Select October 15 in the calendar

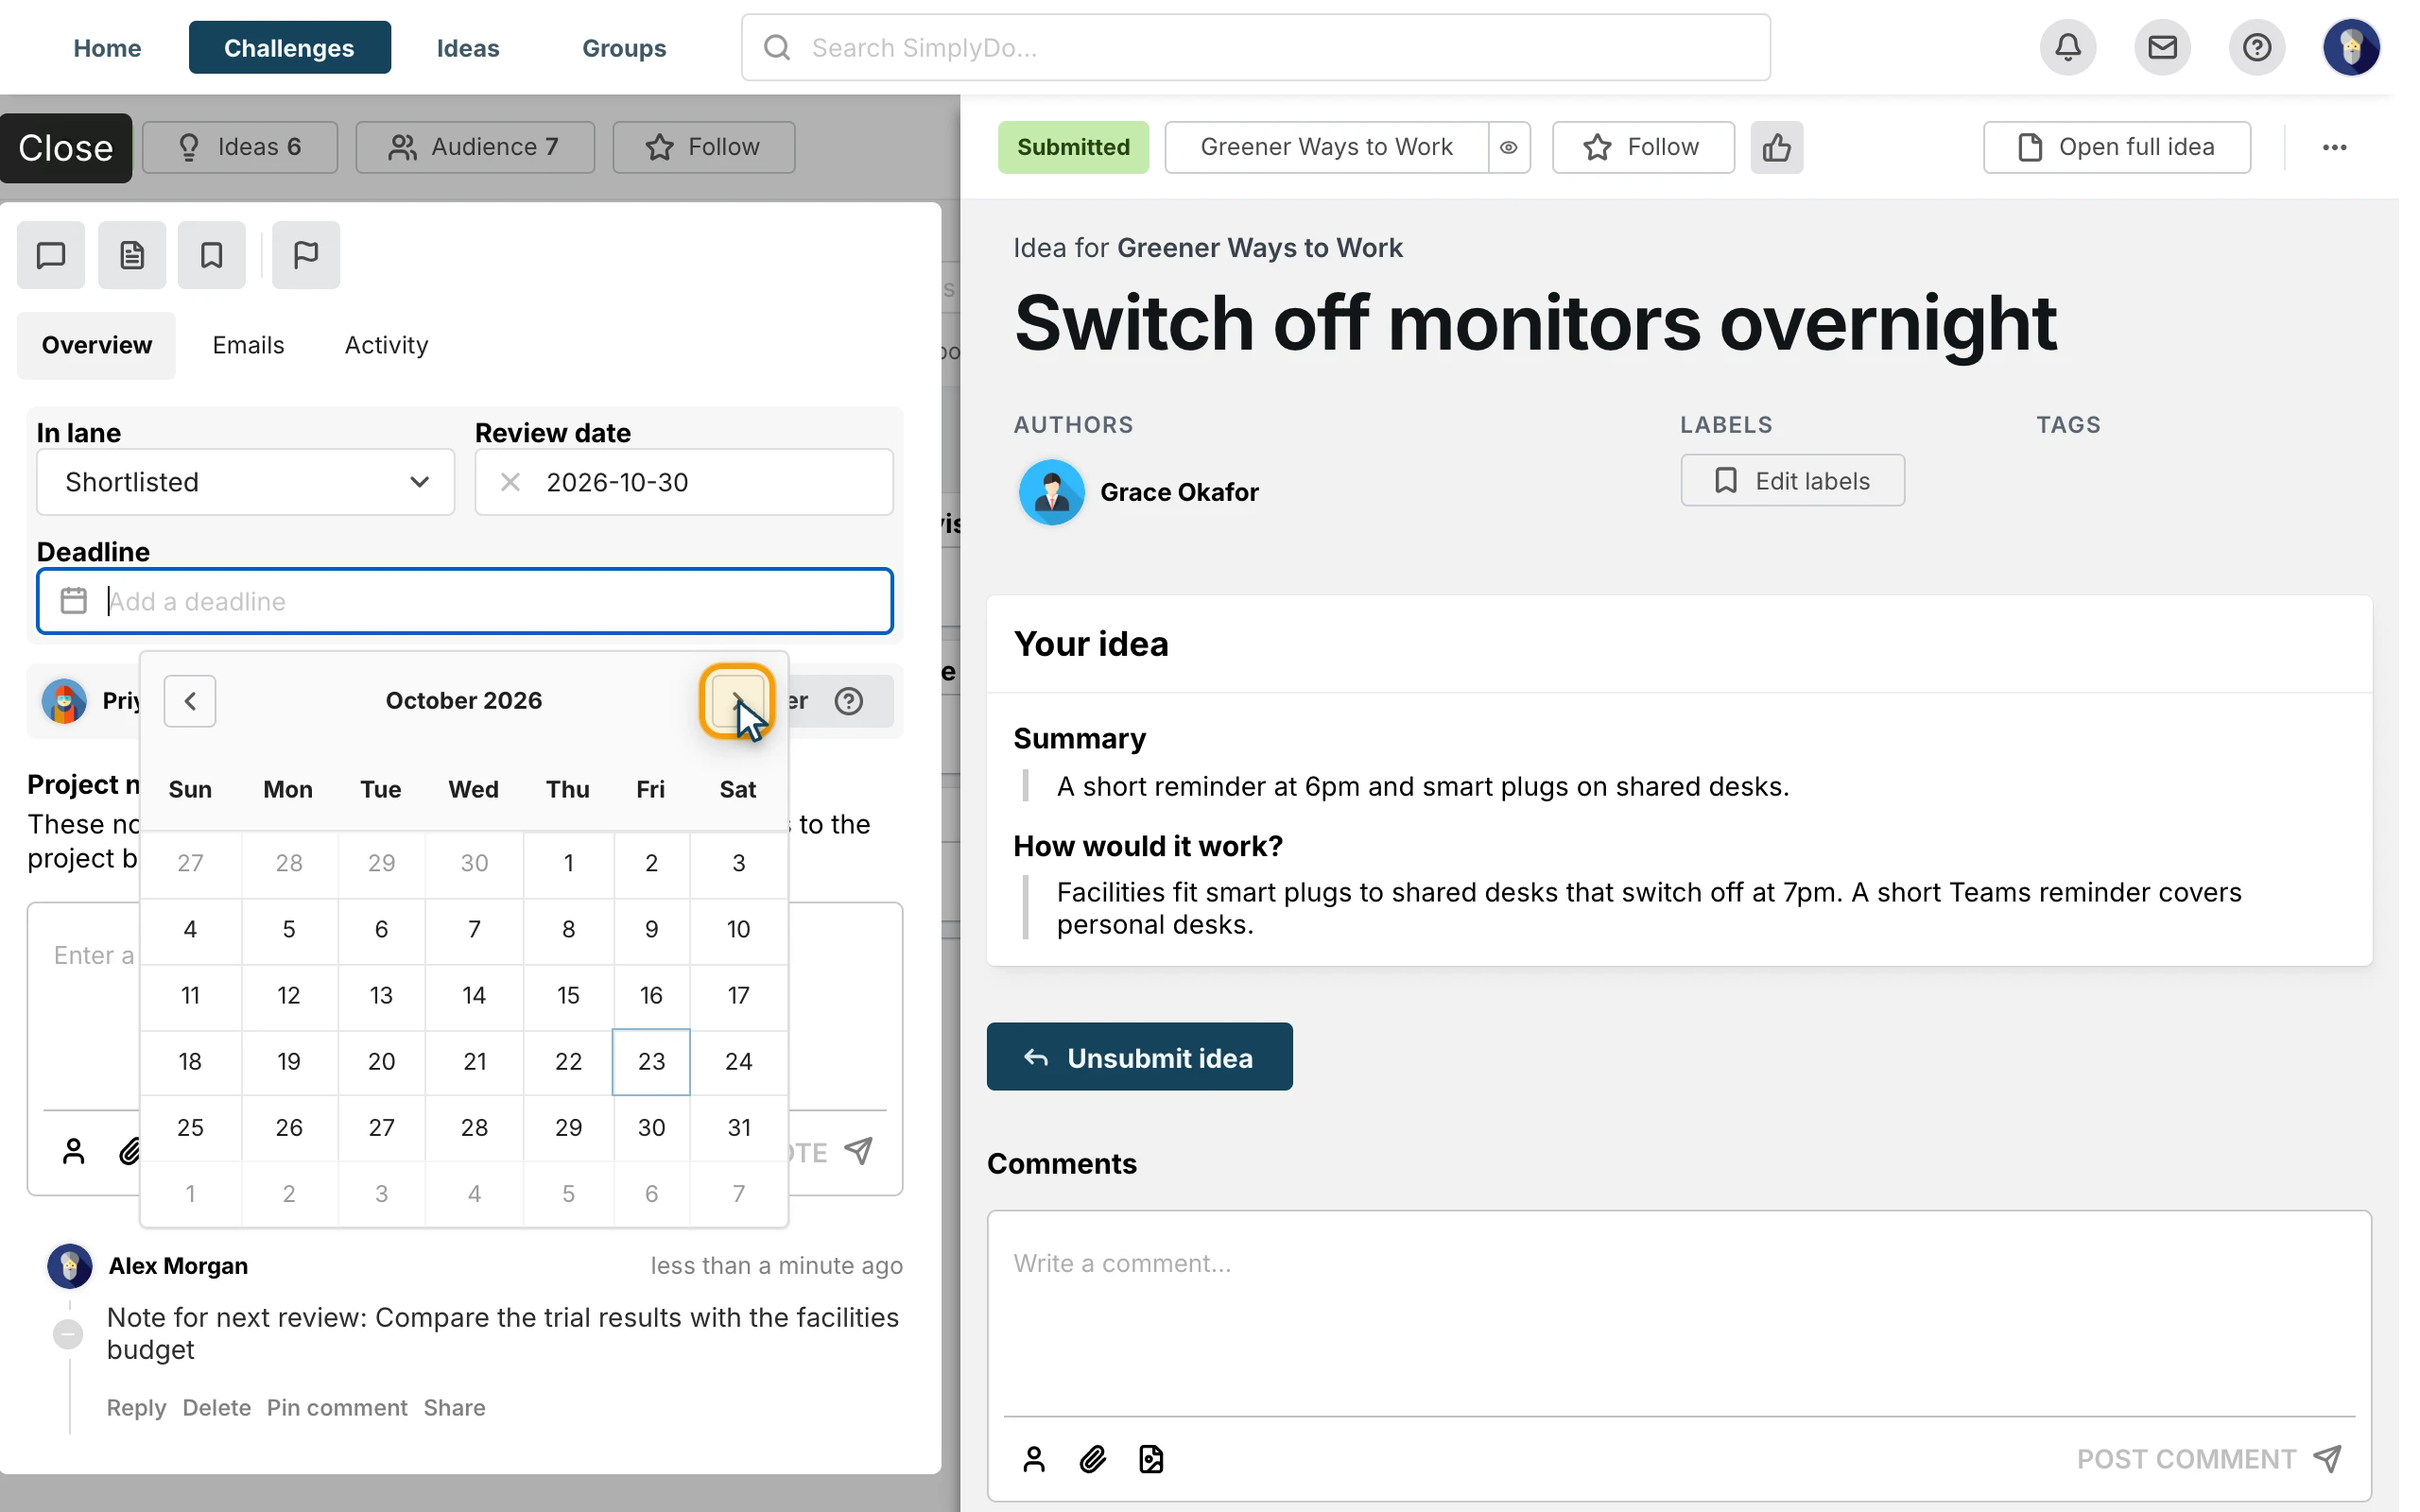(x=568, y=995)
